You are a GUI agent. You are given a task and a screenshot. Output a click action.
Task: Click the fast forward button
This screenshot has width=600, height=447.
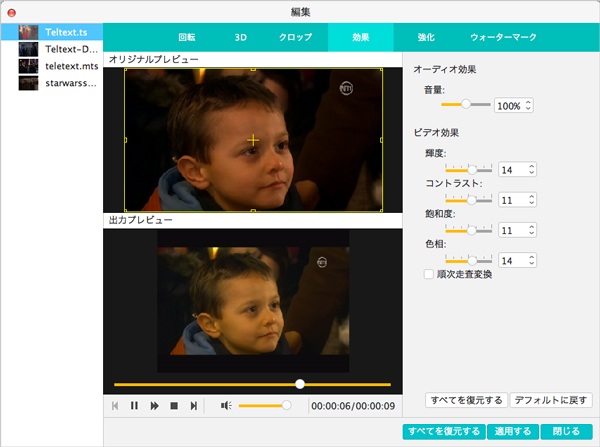[x=155, y=406]
